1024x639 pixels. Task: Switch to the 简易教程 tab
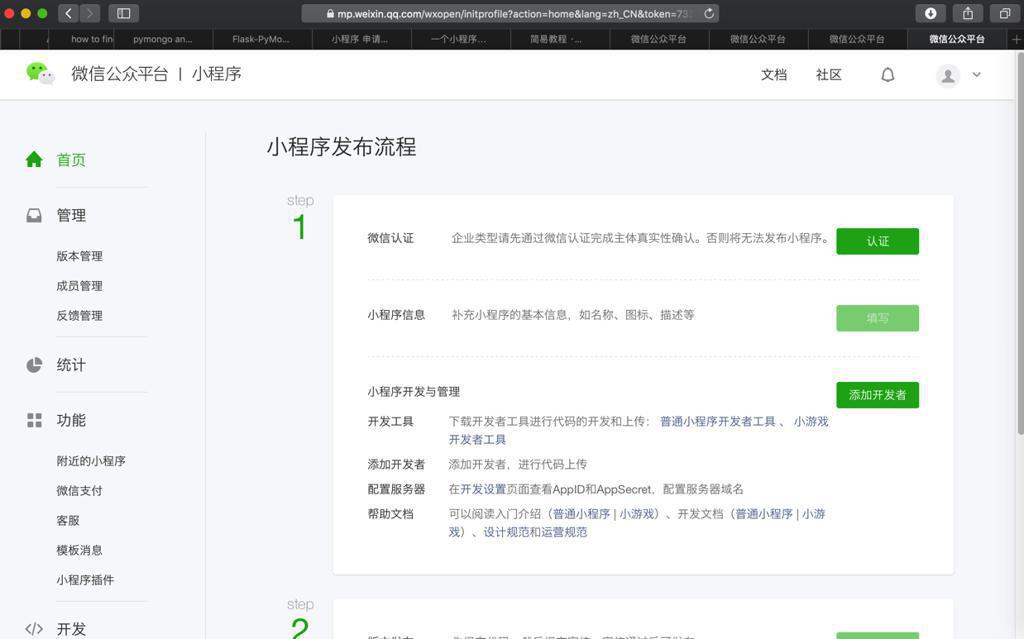[556, 39]
